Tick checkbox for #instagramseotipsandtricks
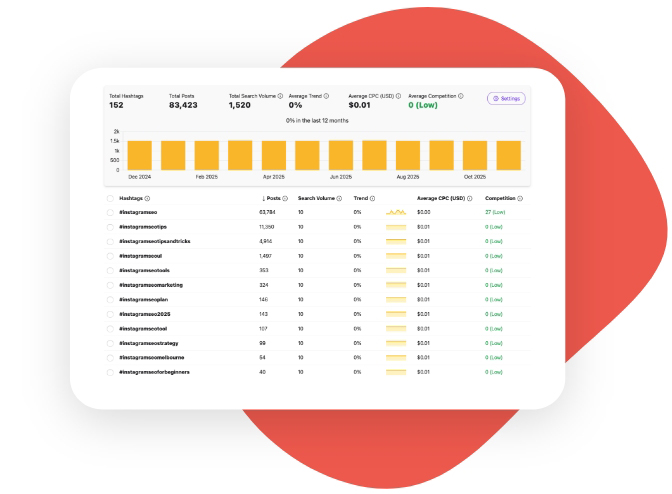Viewport: 672px width, 494px height. click(110, 242)
